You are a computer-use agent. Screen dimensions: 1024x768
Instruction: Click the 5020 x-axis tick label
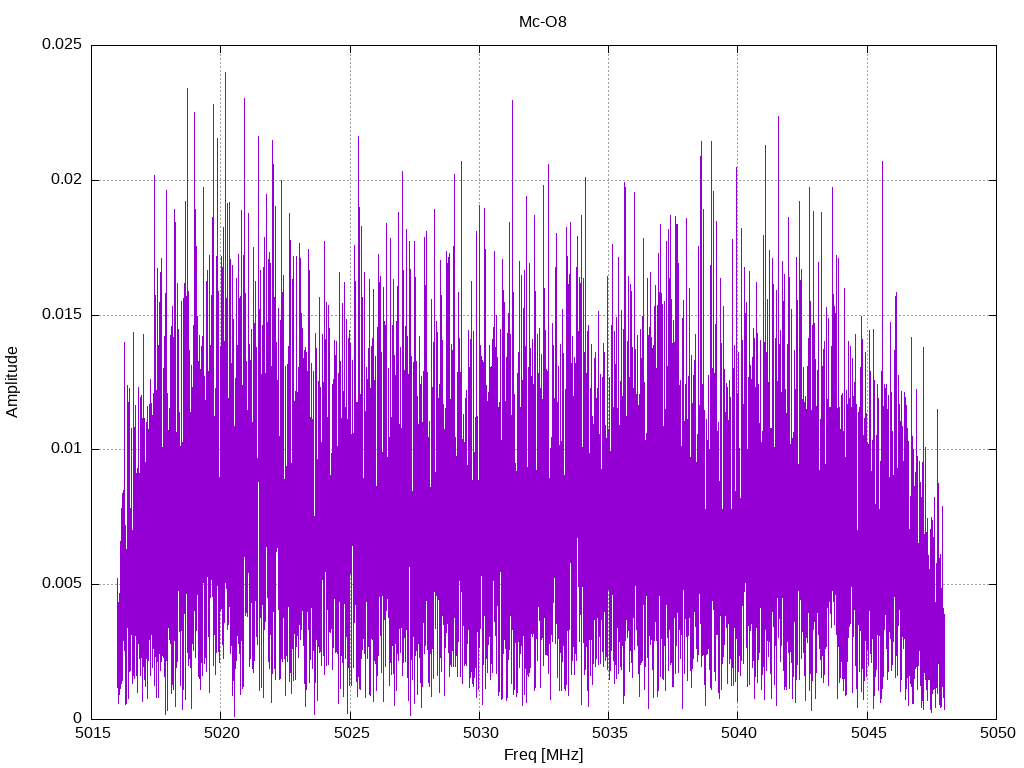[221, 733]
